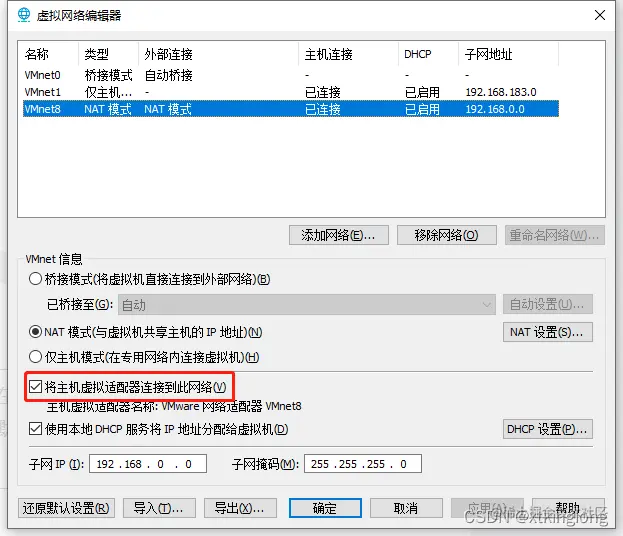Click the Virtual Network Editor globe icon
The image size is (623, 536).
[24, 15]
